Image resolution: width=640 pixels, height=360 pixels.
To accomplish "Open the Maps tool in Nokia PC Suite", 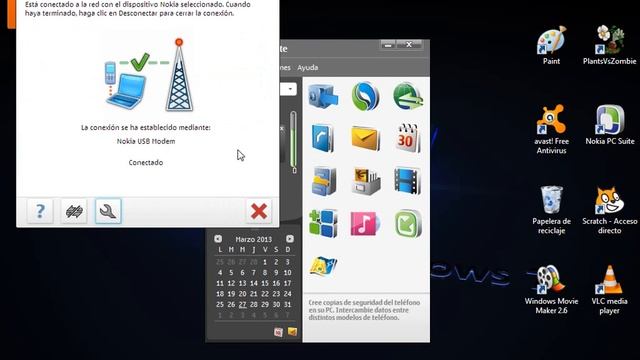I will (323, 266).
